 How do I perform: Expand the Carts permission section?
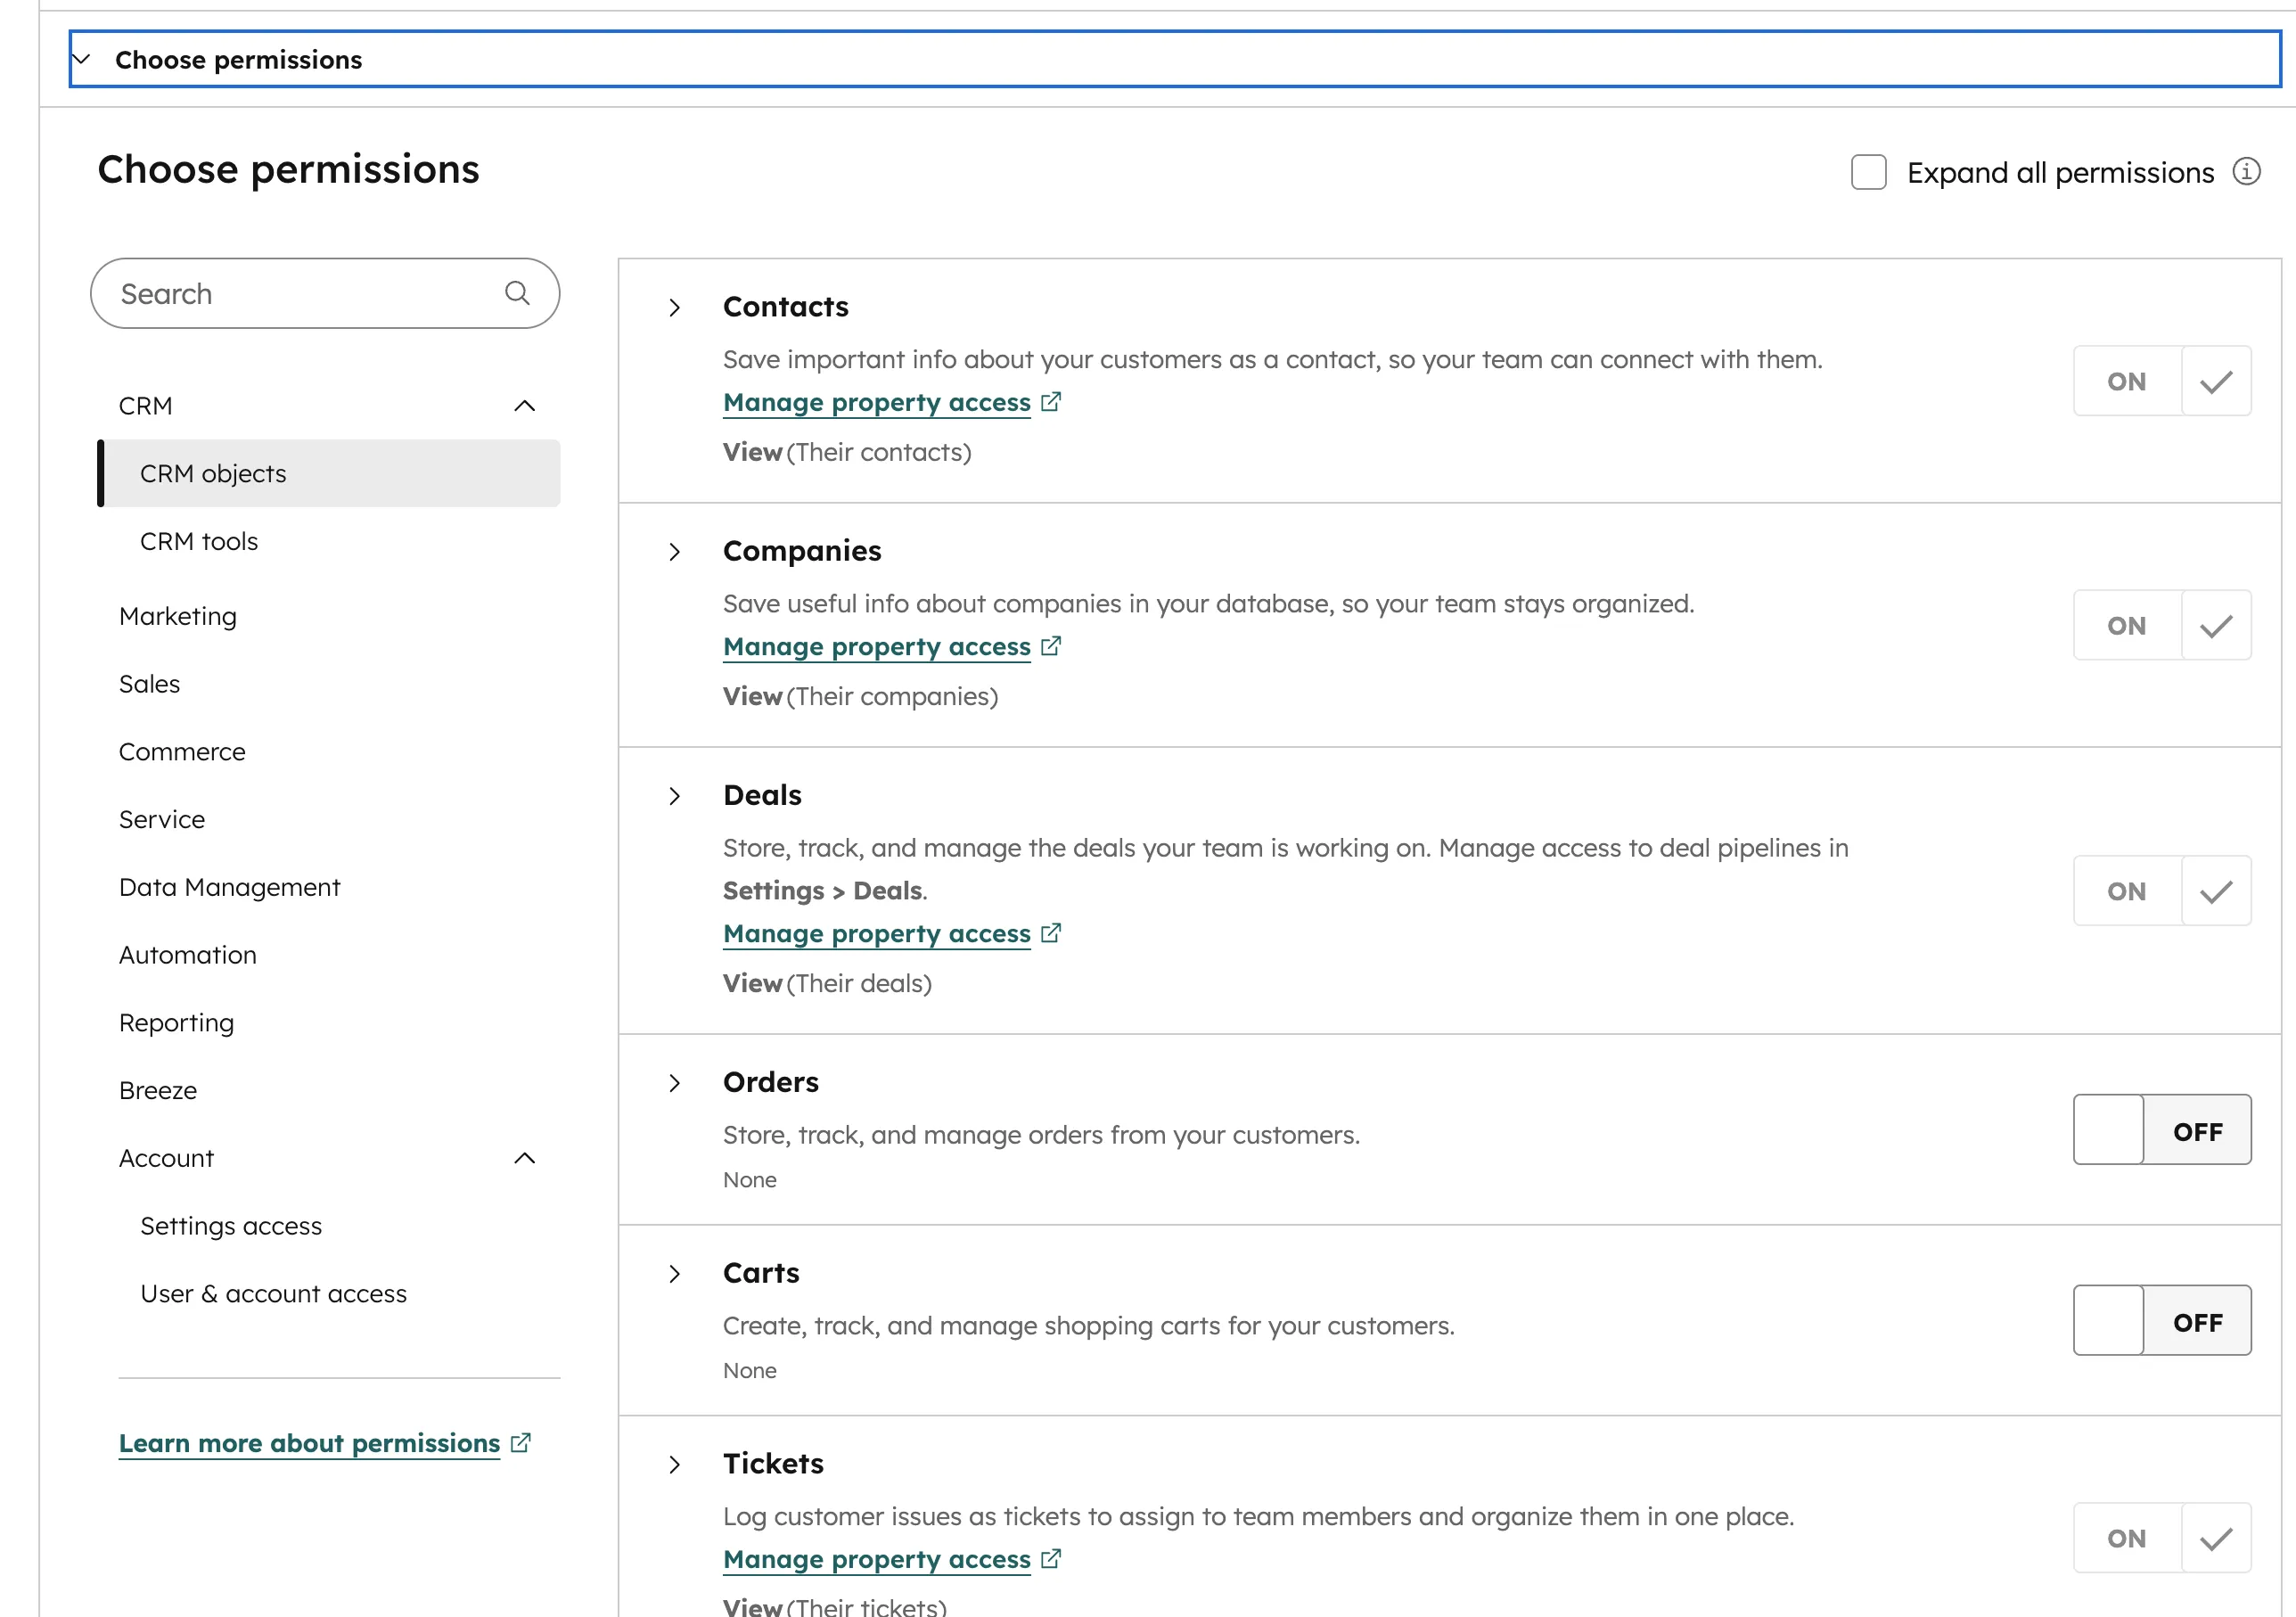pos(673,1273)
